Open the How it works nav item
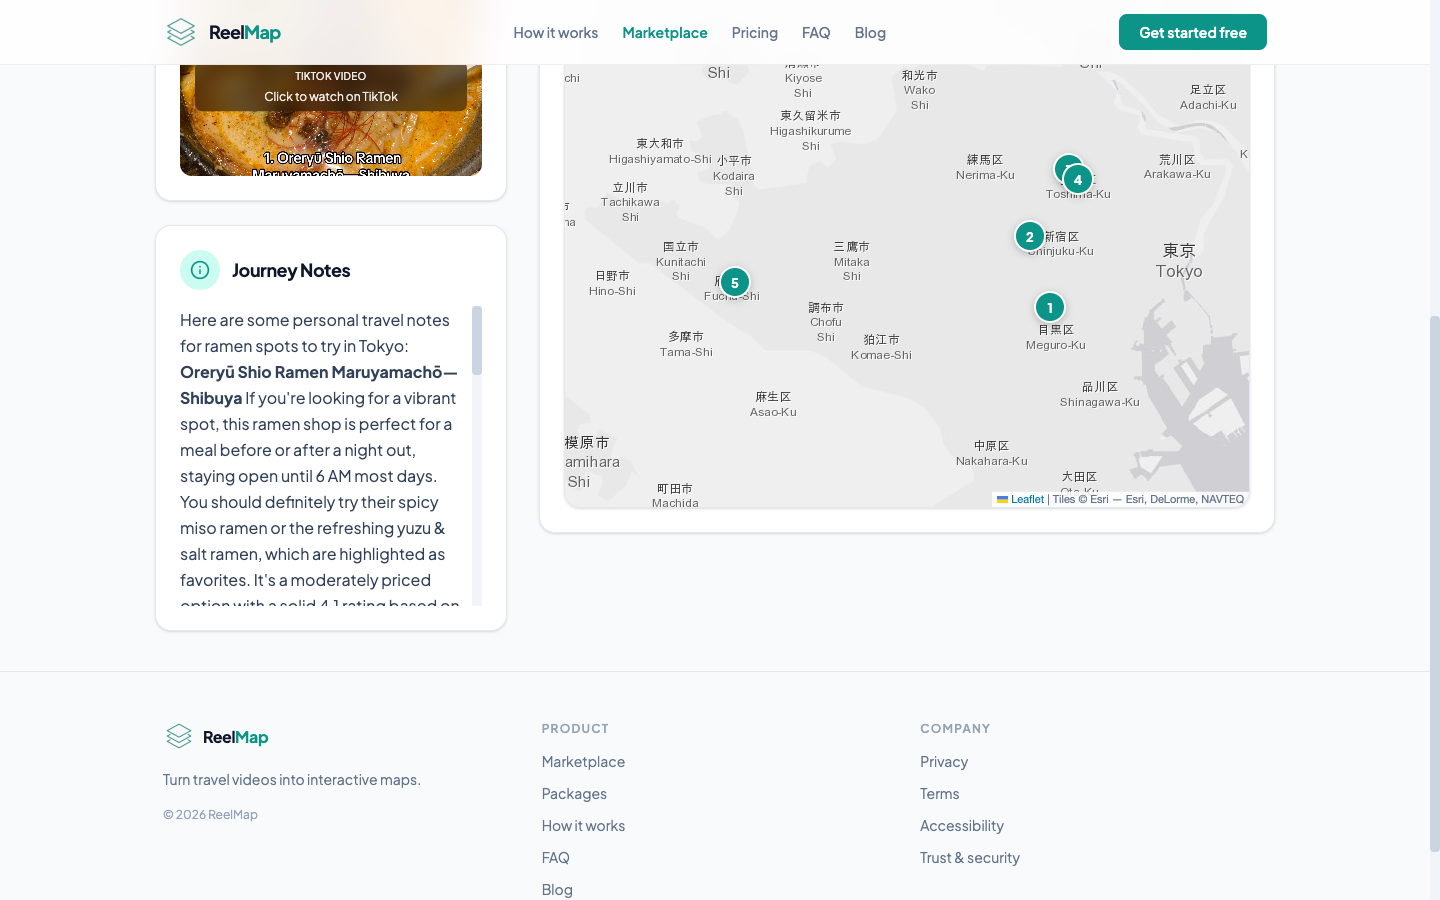Image resolution: width=1440 pixels, height=900 pixels. click(555, 32)
